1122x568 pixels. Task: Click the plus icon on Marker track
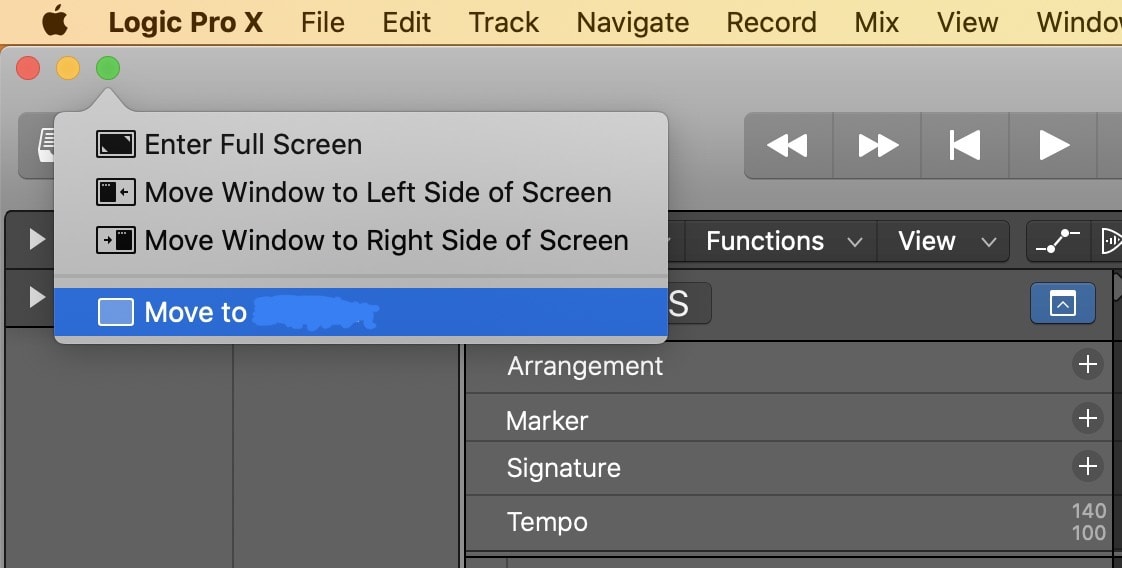coord(1087,418)
